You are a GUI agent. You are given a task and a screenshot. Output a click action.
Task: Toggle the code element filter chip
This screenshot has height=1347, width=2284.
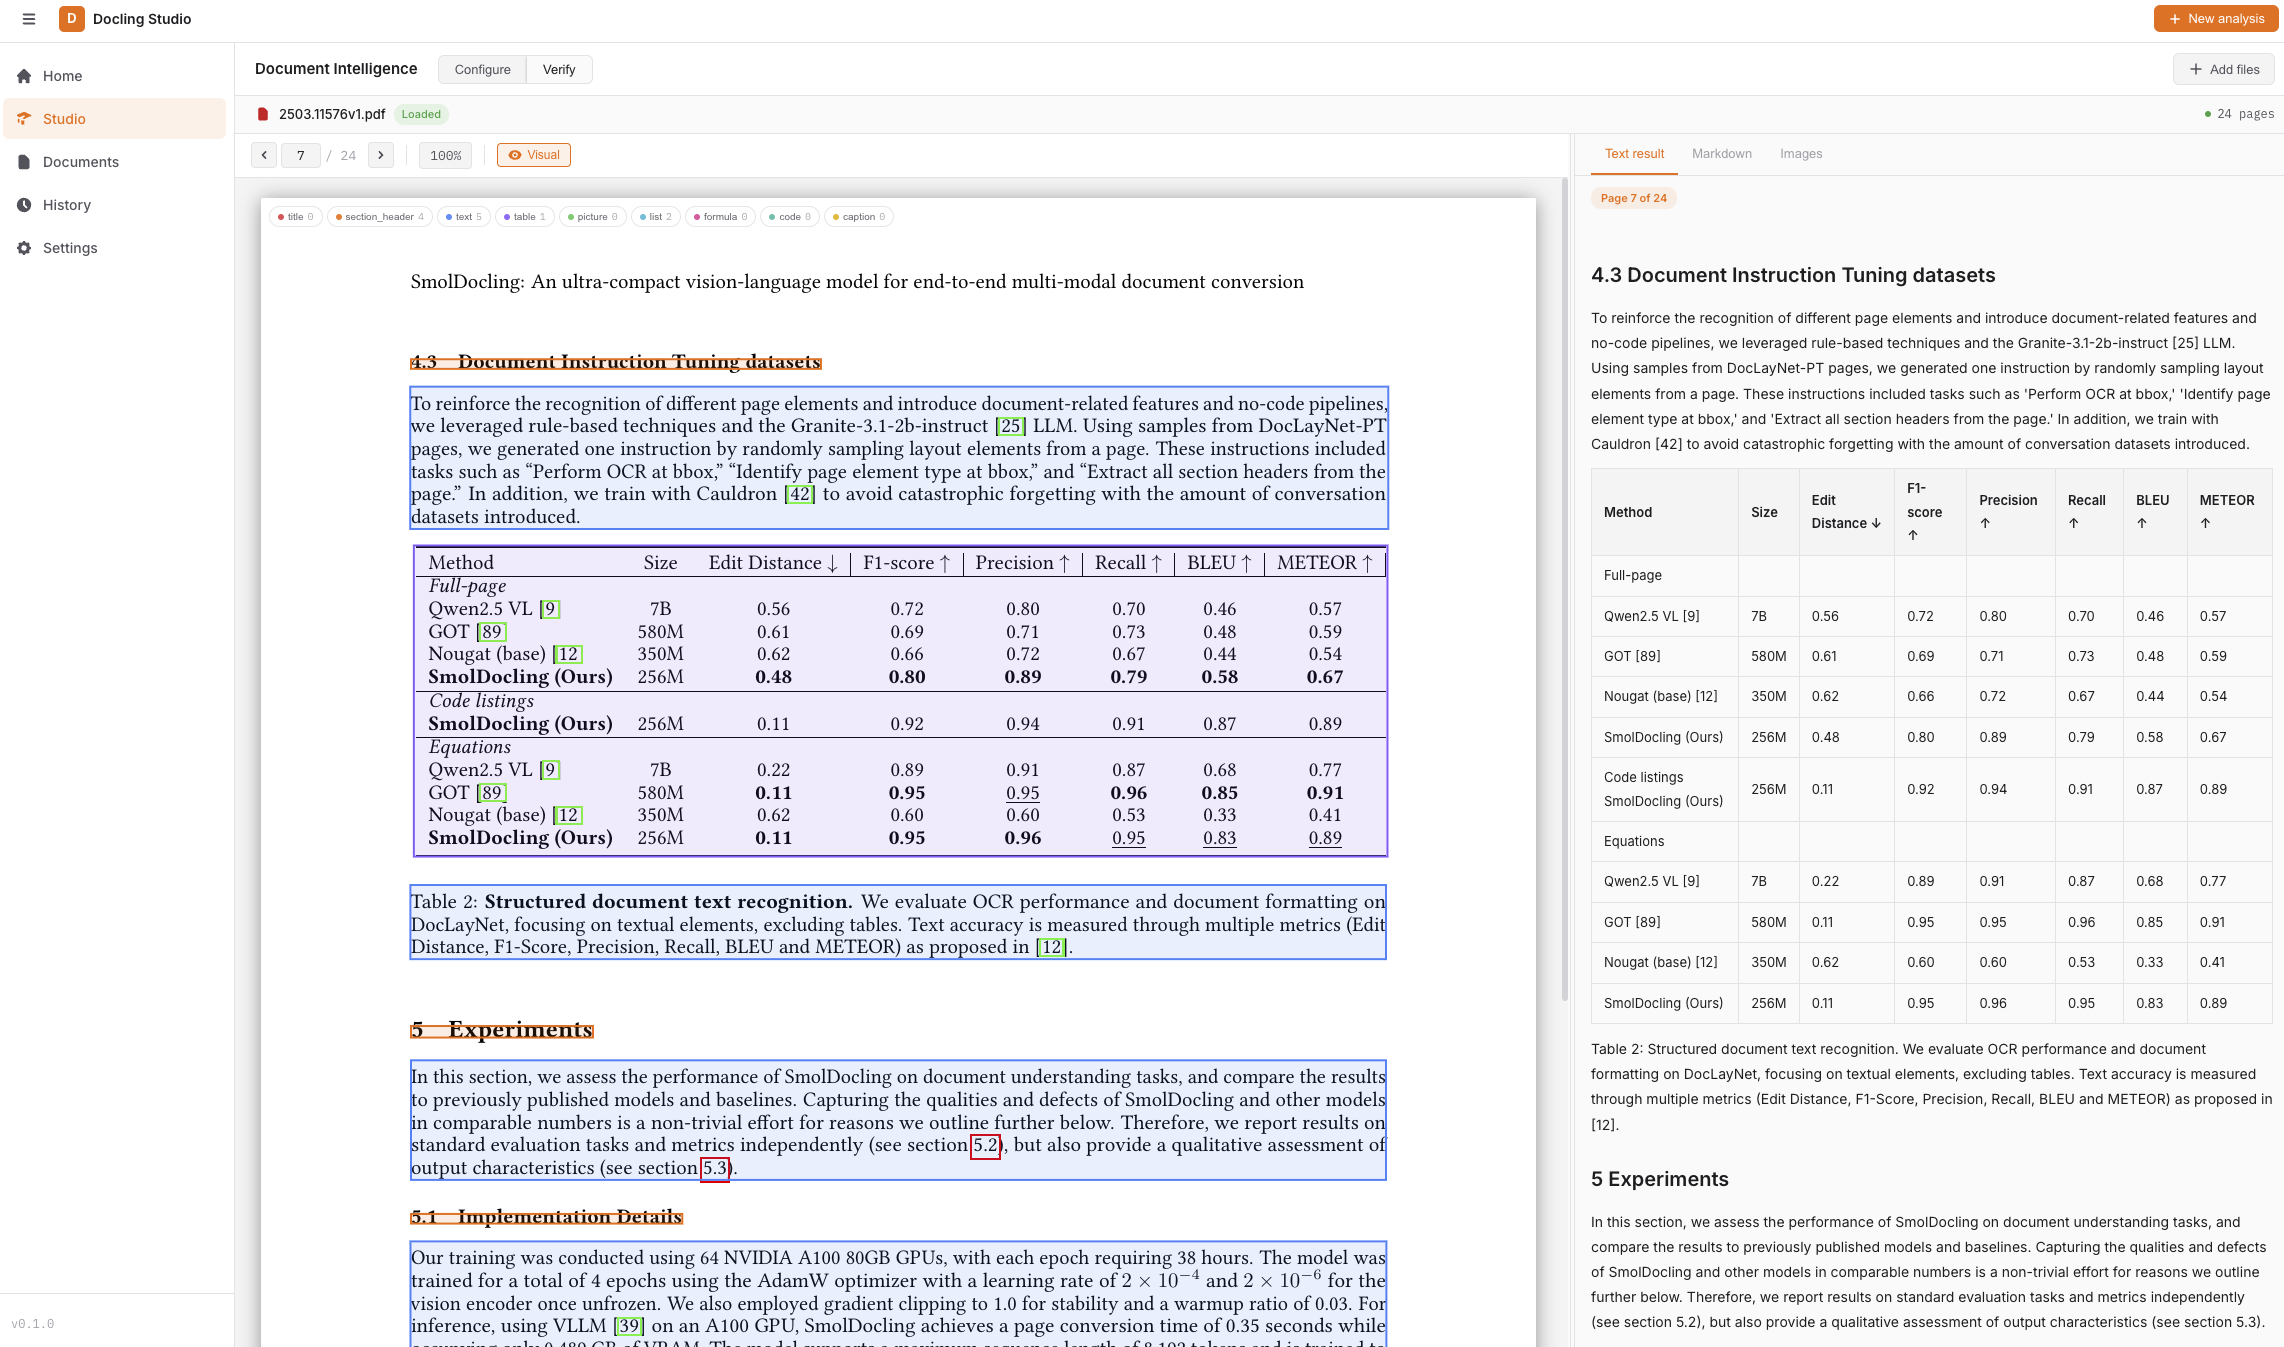pyautogui.click(x=791, y=217)
